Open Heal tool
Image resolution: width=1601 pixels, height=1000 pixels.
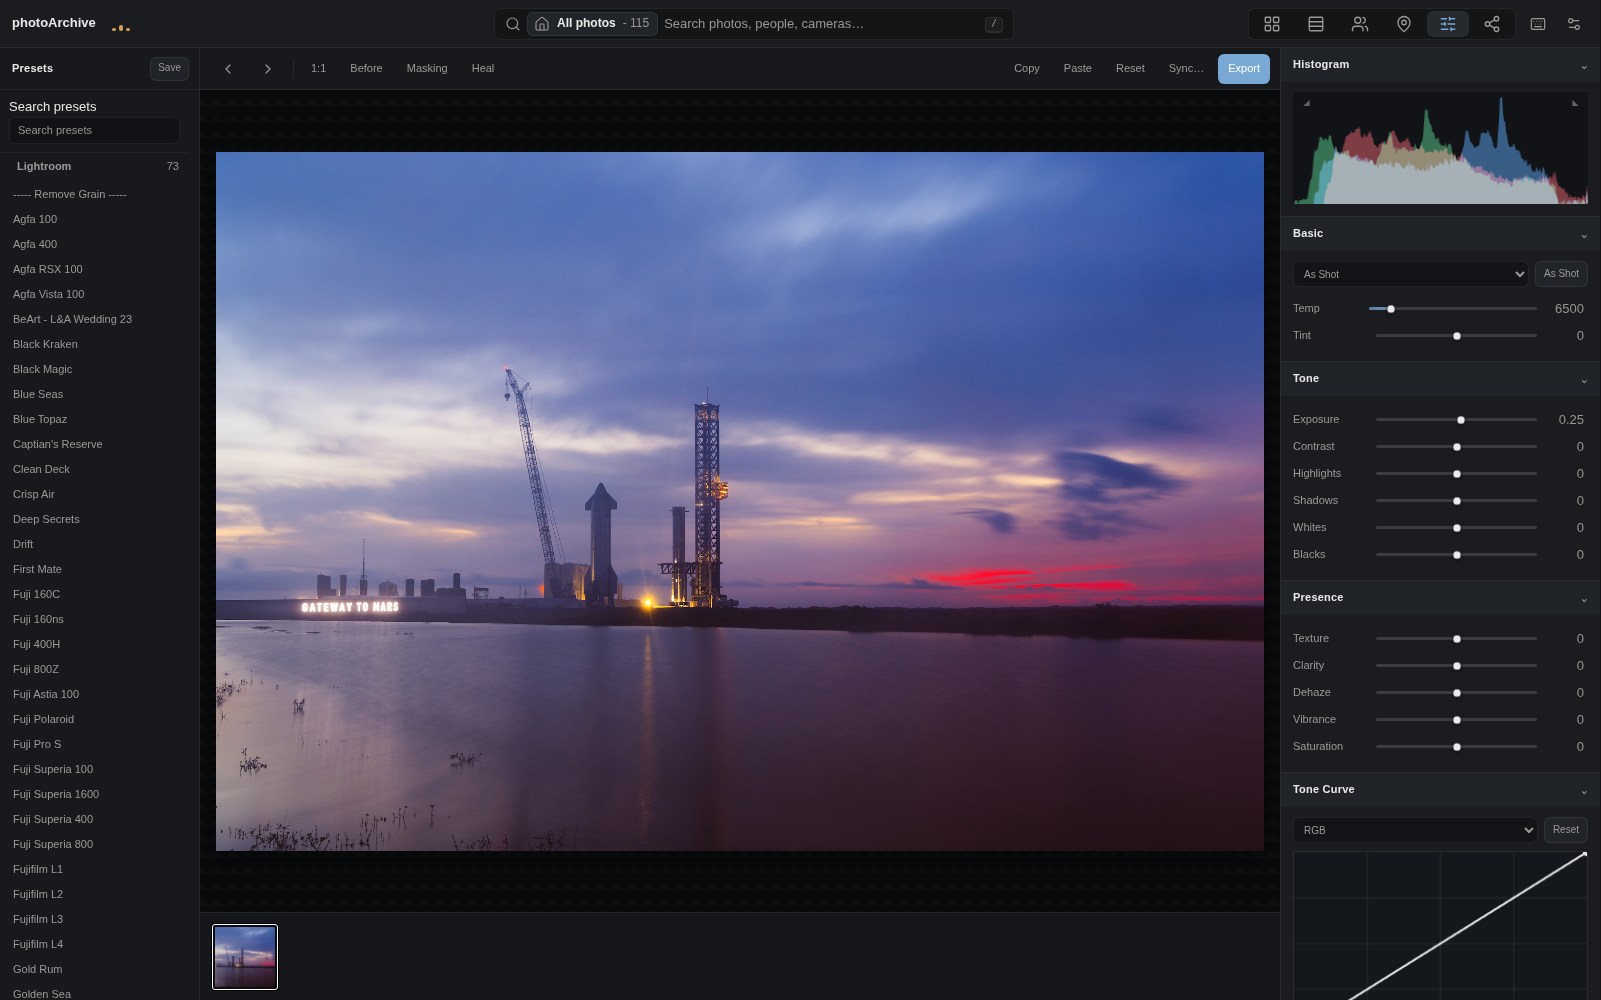[x=483, y=69]
